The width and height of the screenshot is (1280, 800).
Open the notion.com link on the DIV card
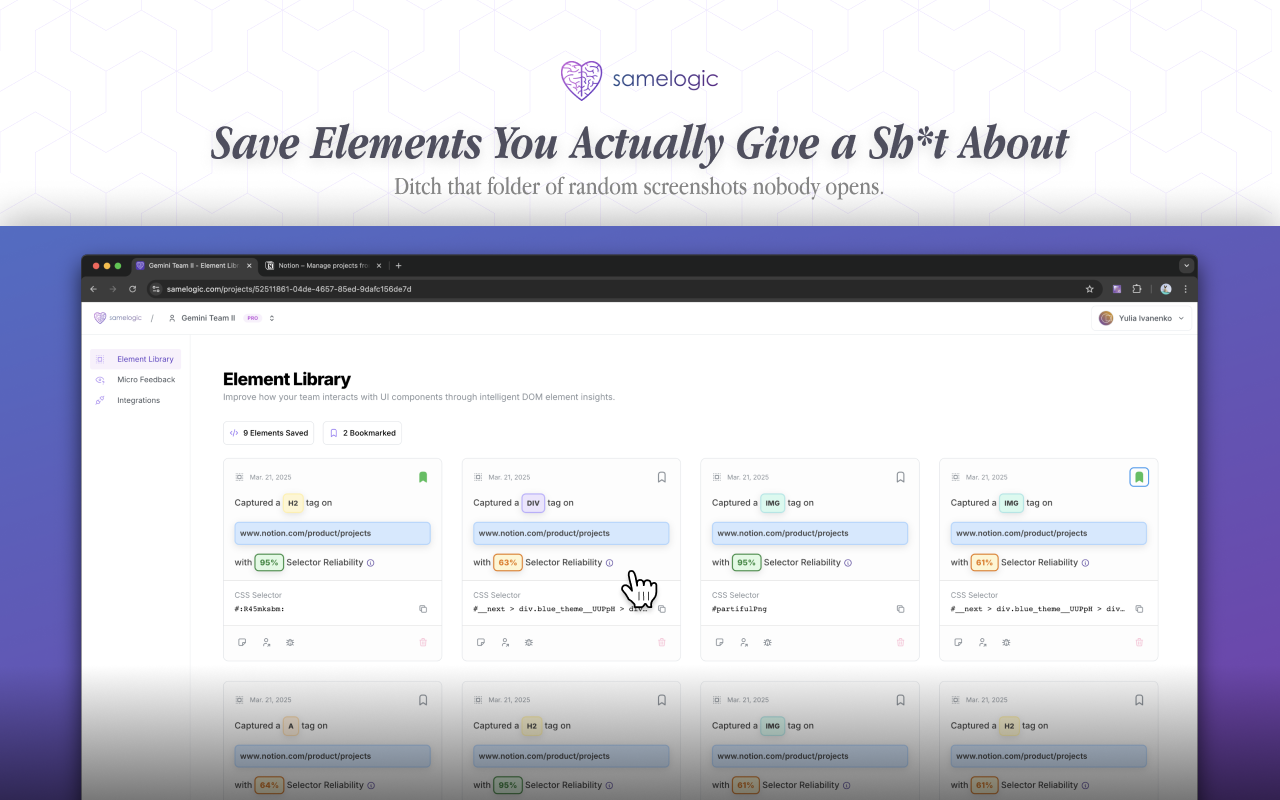point(571,533)
